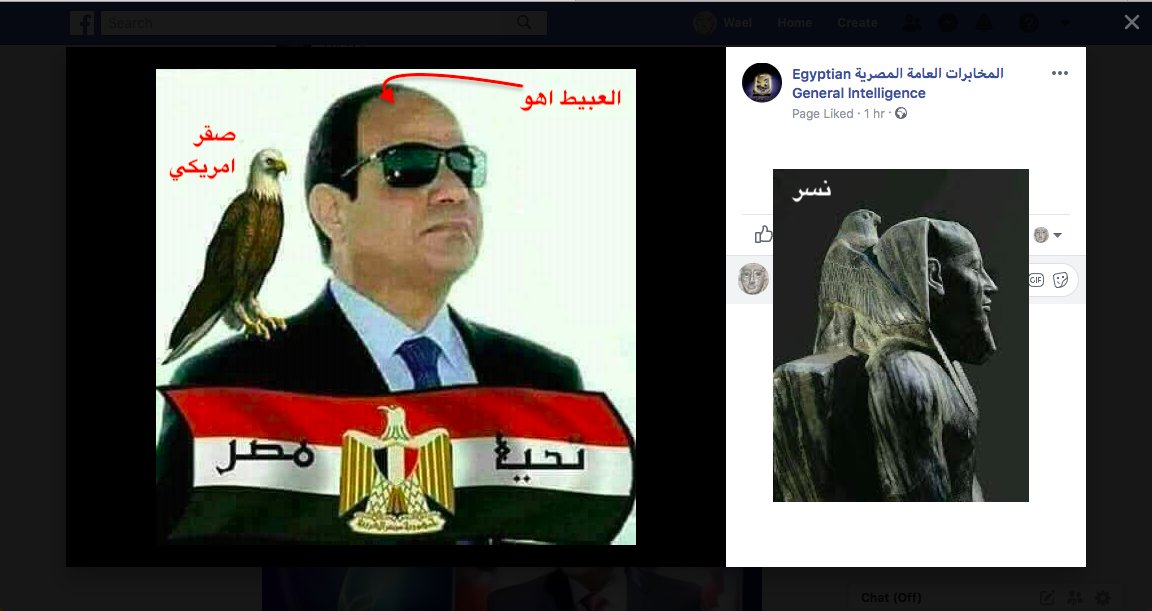Like the photo with the thumbs-up icon

click(x=763, y=234)
